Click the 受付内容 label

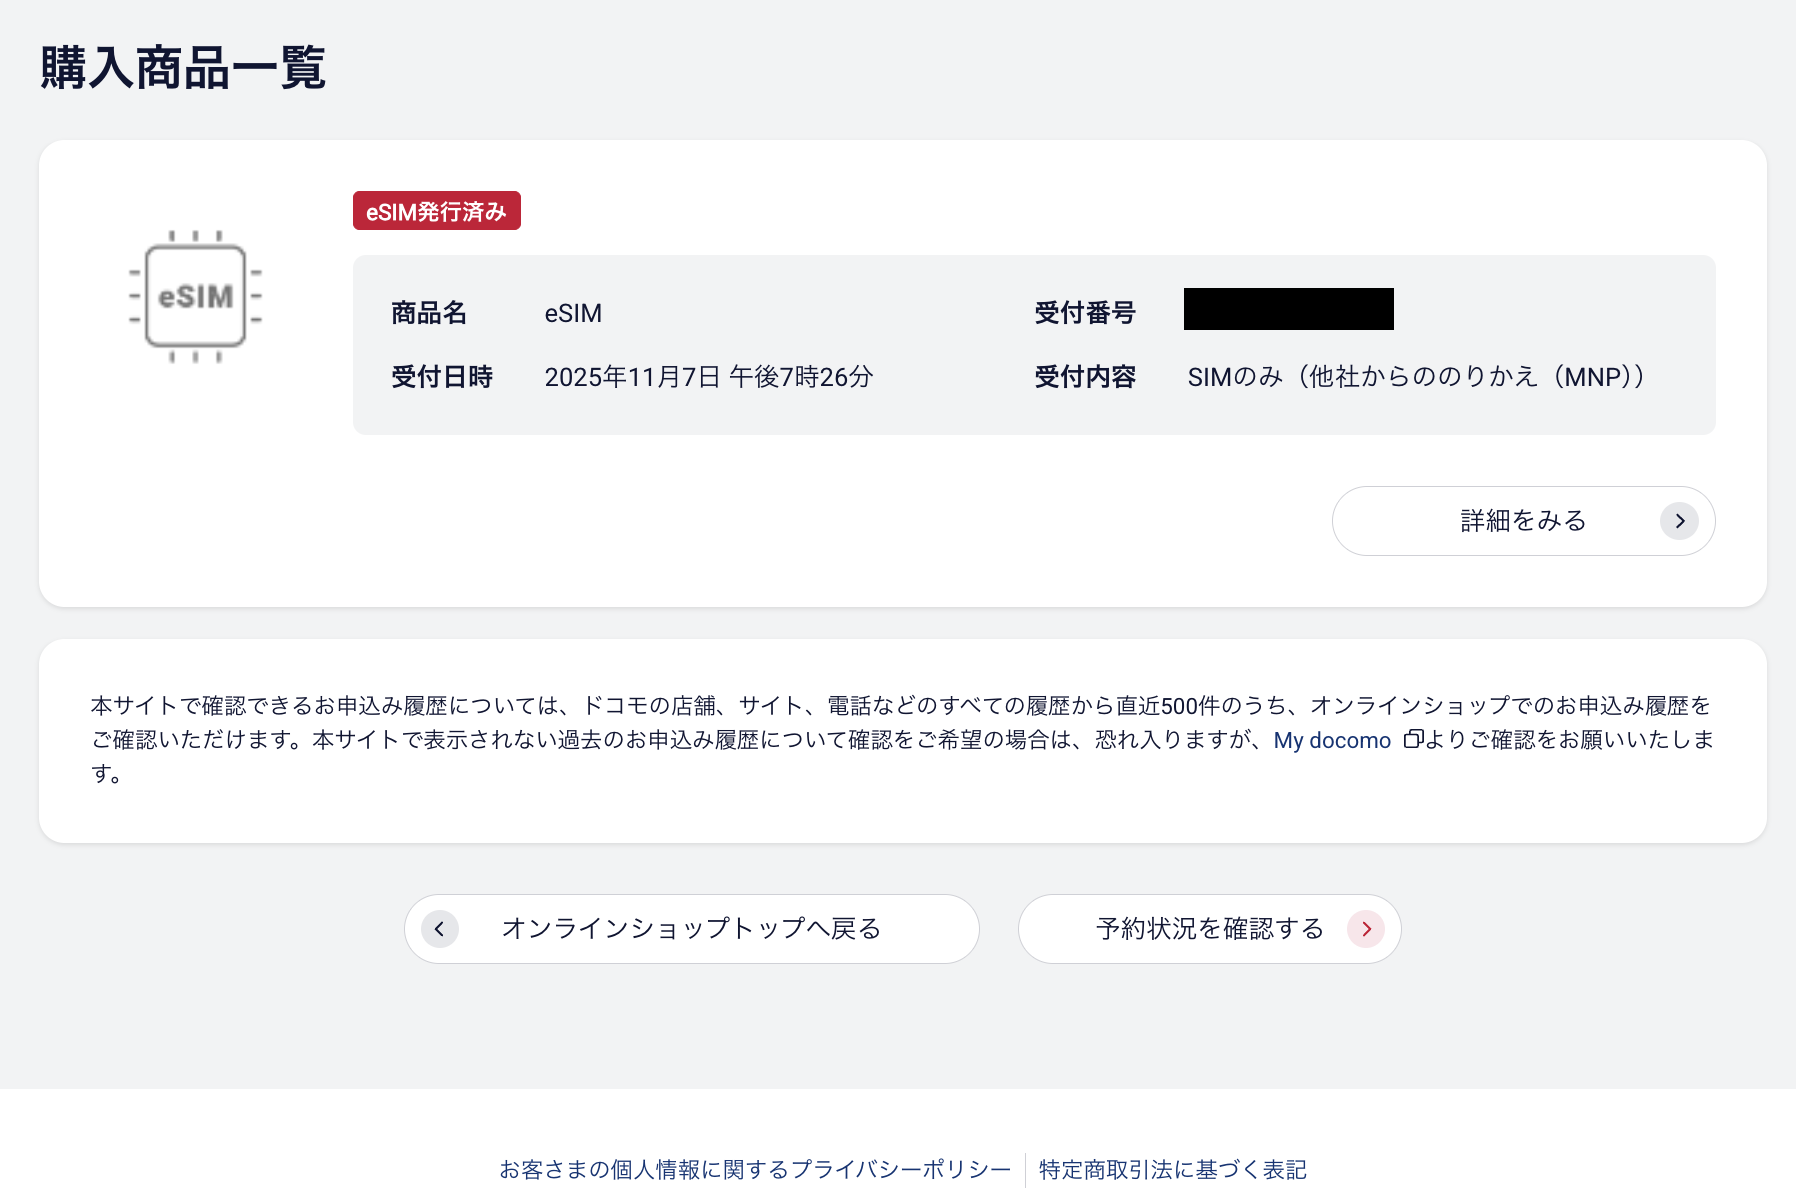point(1085,377)
